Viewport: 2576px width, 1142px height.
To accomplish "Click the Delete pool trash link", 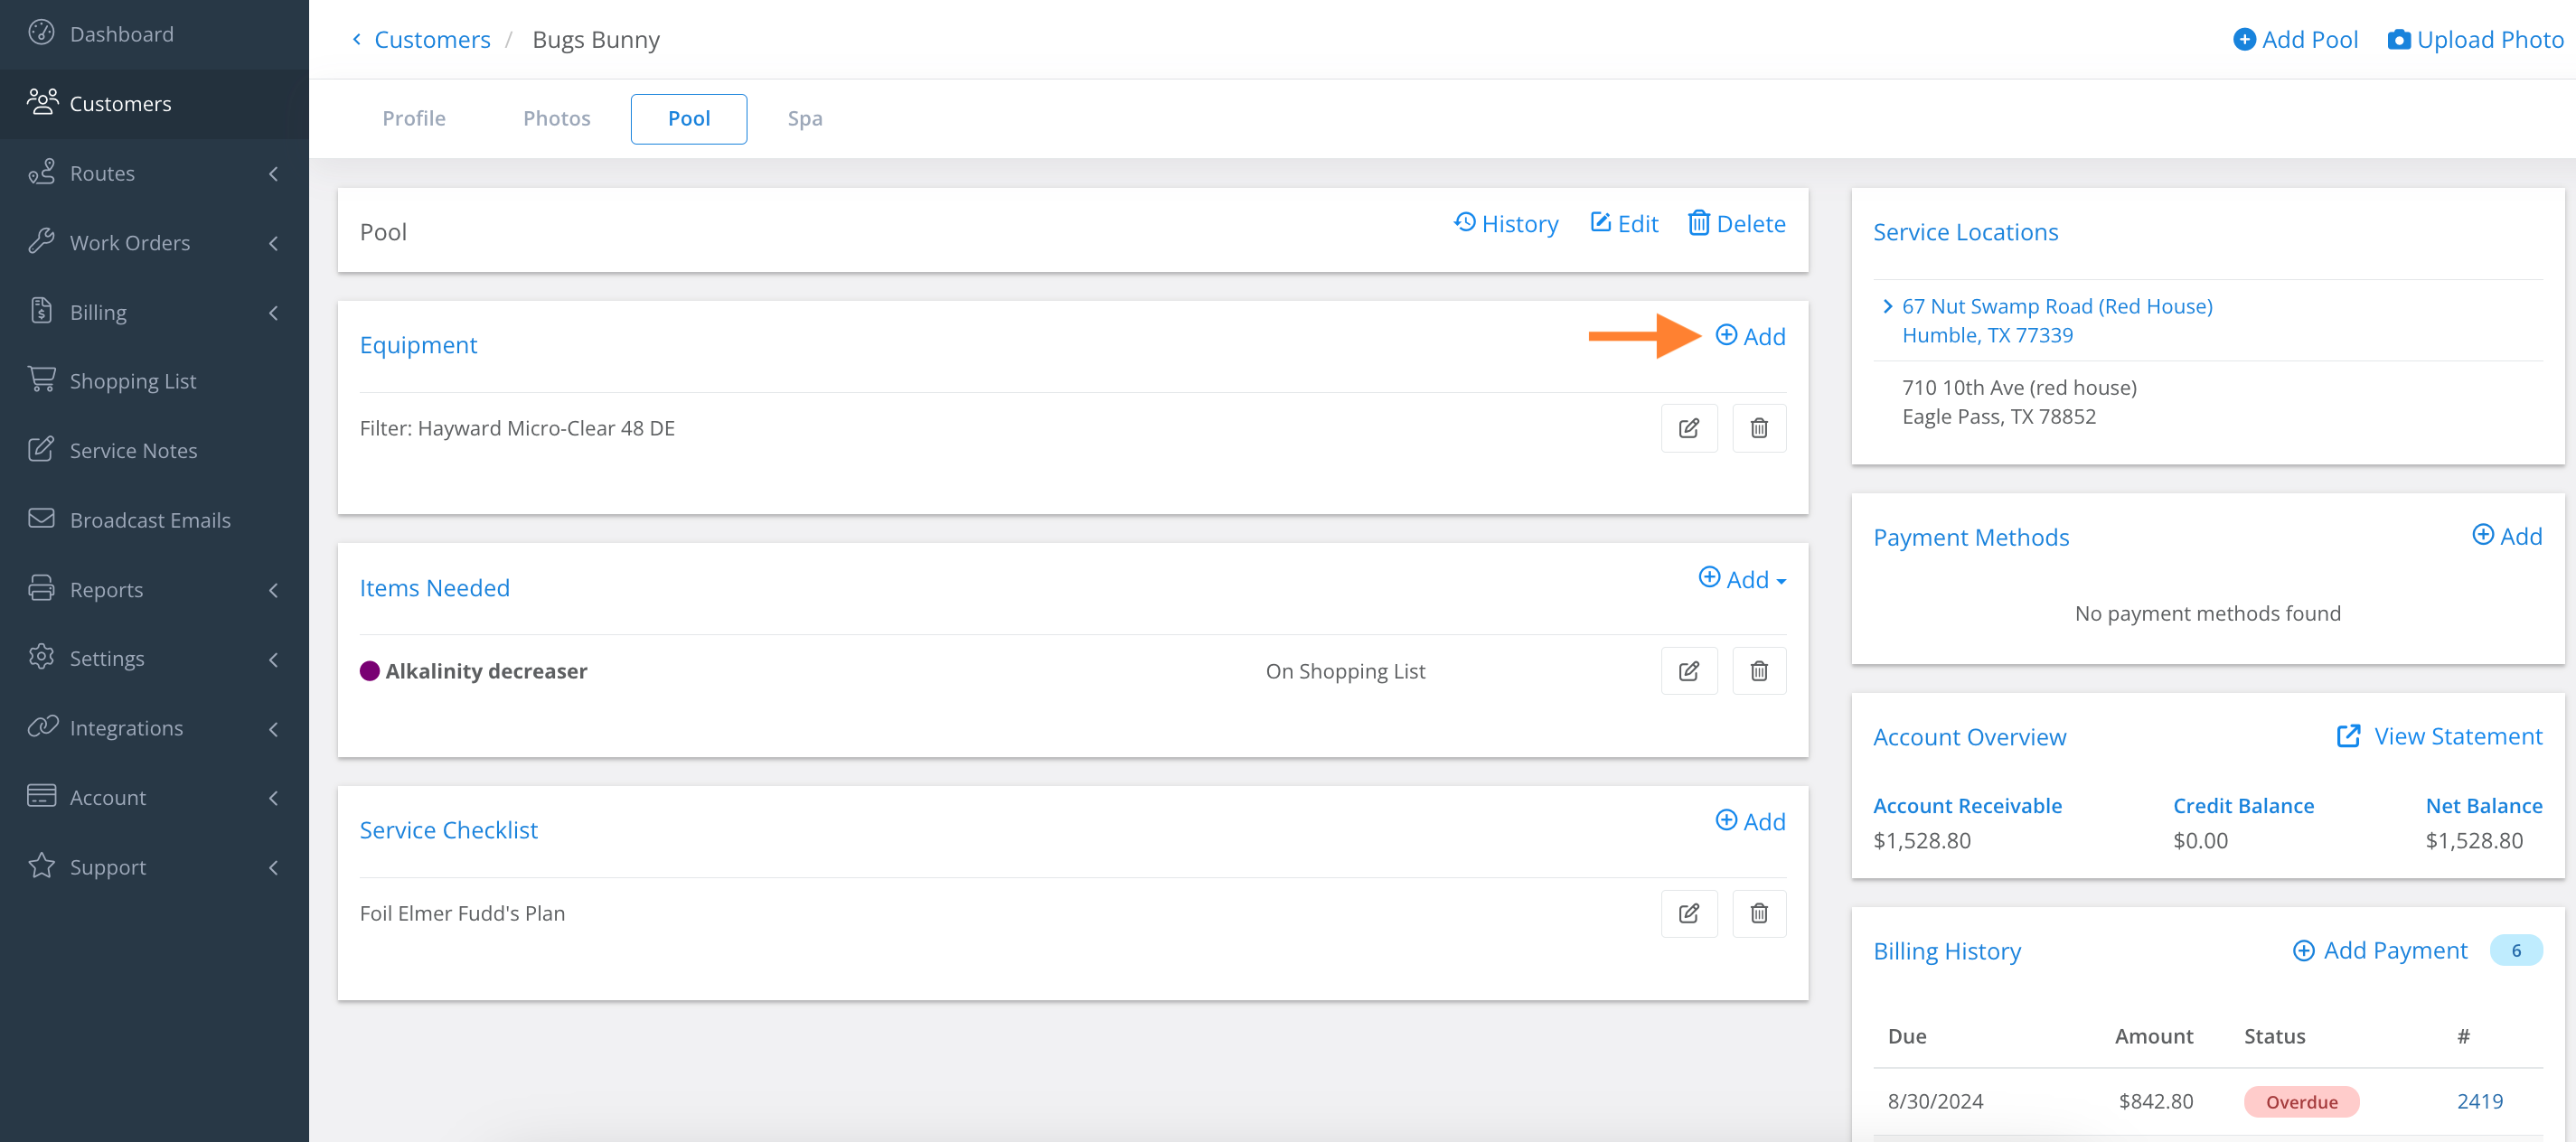I will tap(1736, 224).
